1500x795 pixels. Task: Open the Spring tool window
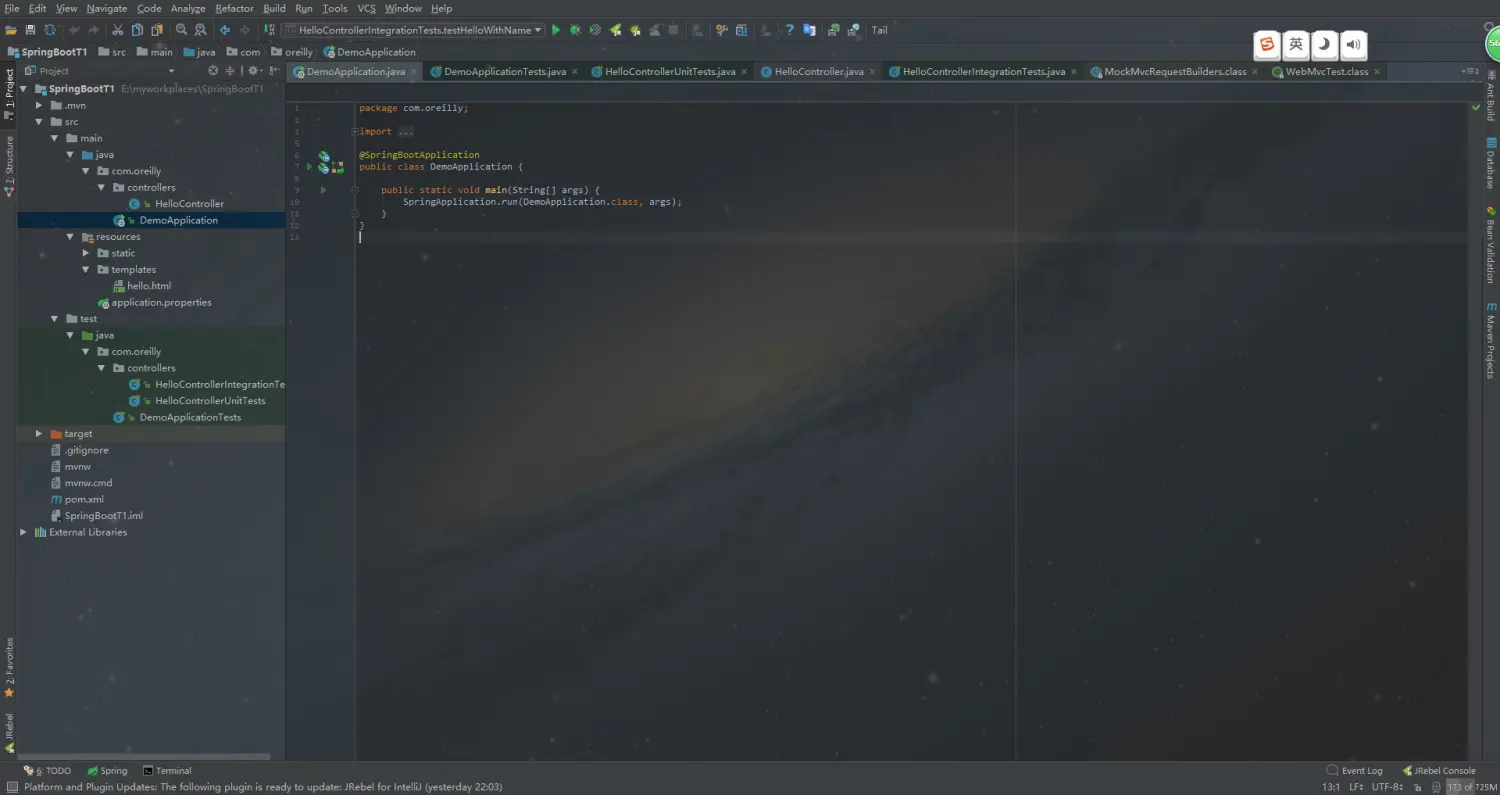pyautogui.click(x=107, y=771)
